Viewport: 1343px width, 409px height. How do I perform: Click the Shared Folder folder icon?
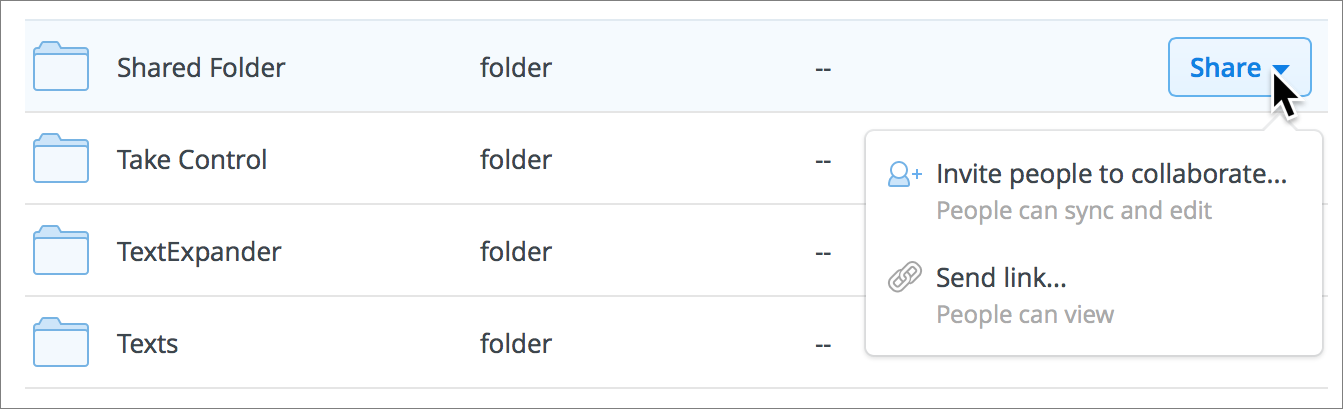[61, 67]
